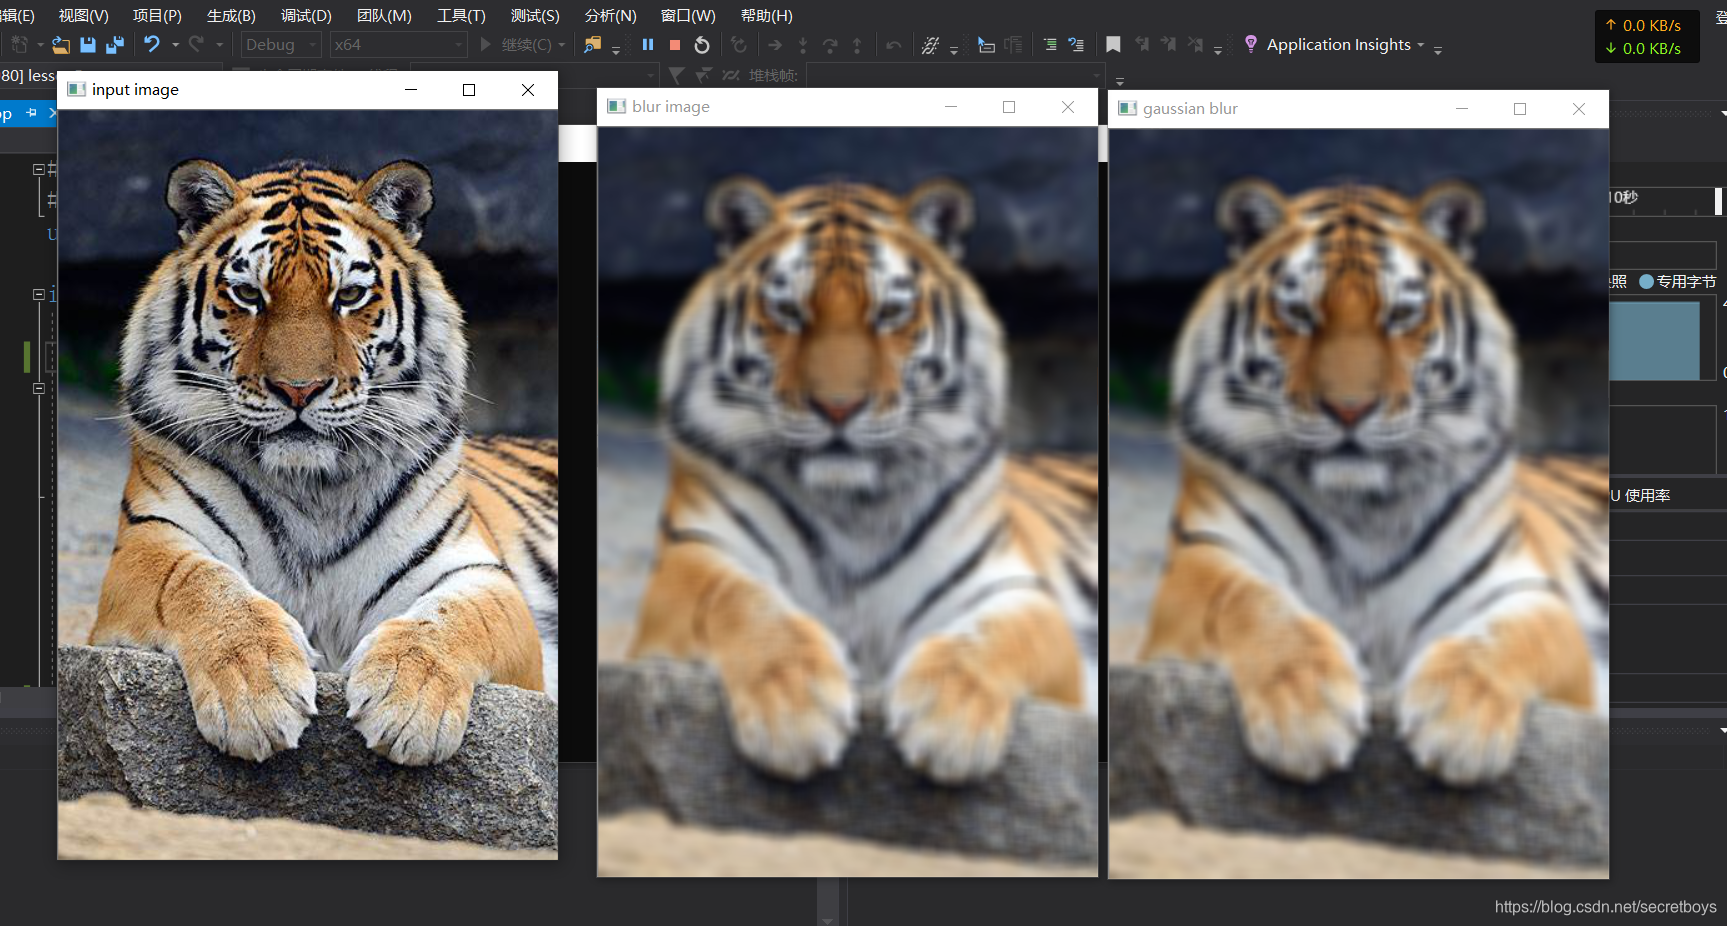The image size is (1727, 926).
Task: Open the Project (项目) menu
Action: coord(157,16)
